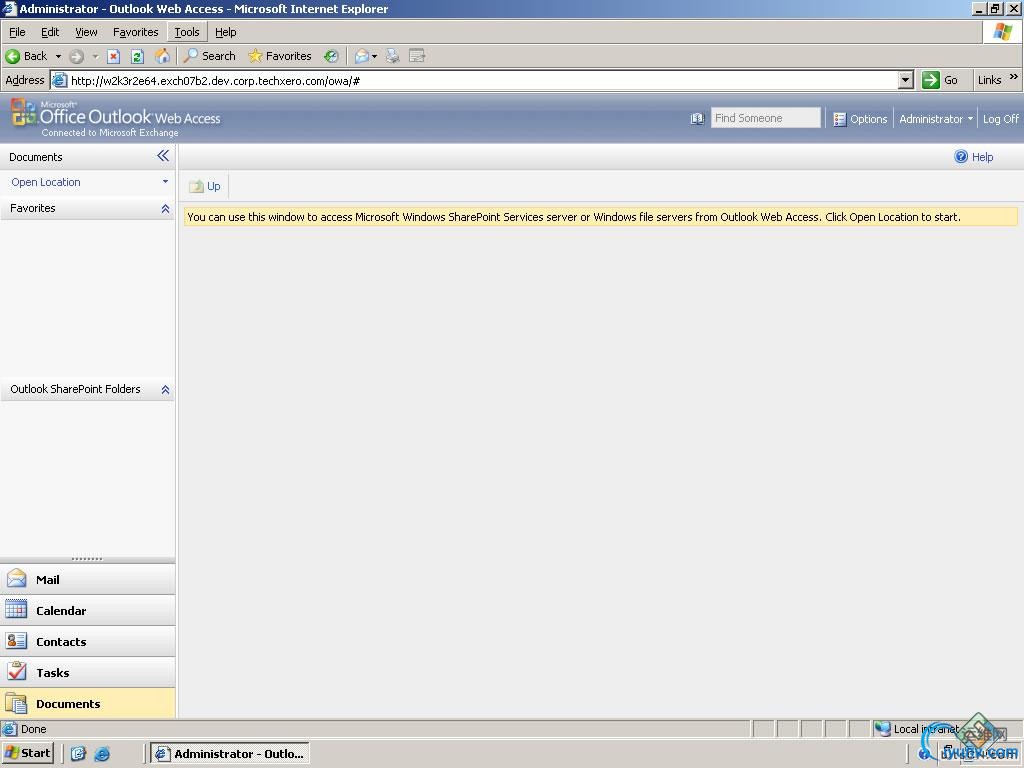Switch to Tasks module

pos(88,672)
